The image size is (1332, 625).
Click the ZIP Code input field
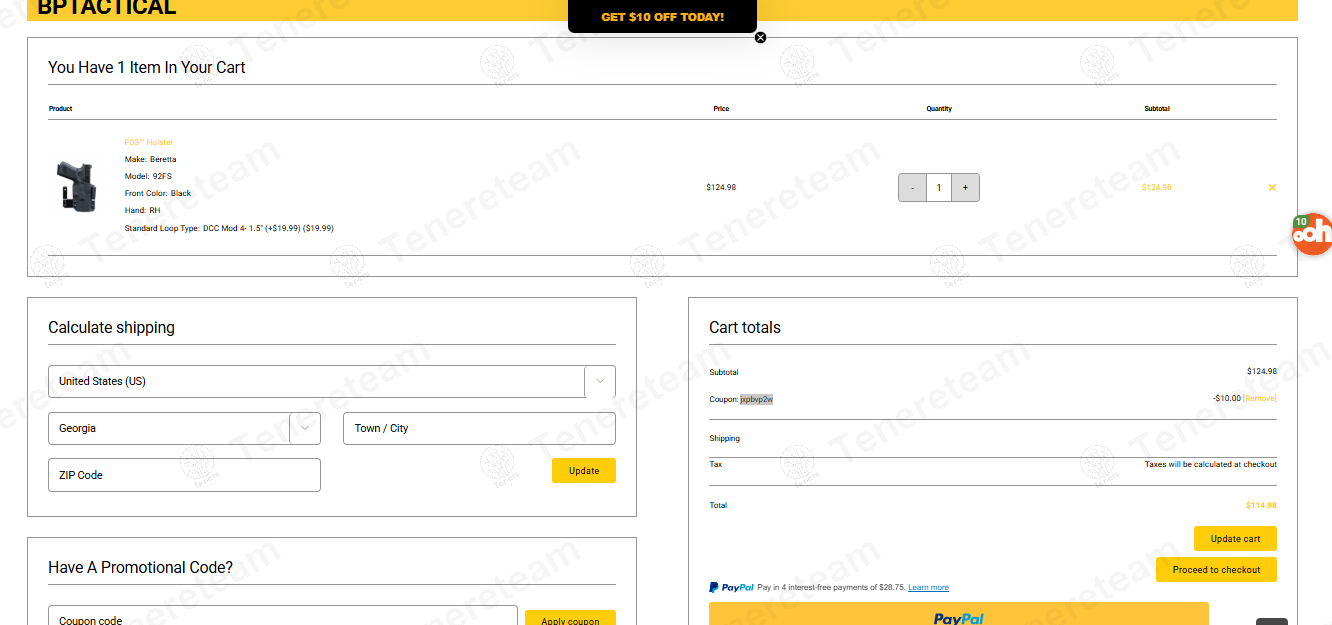(184, 475)
